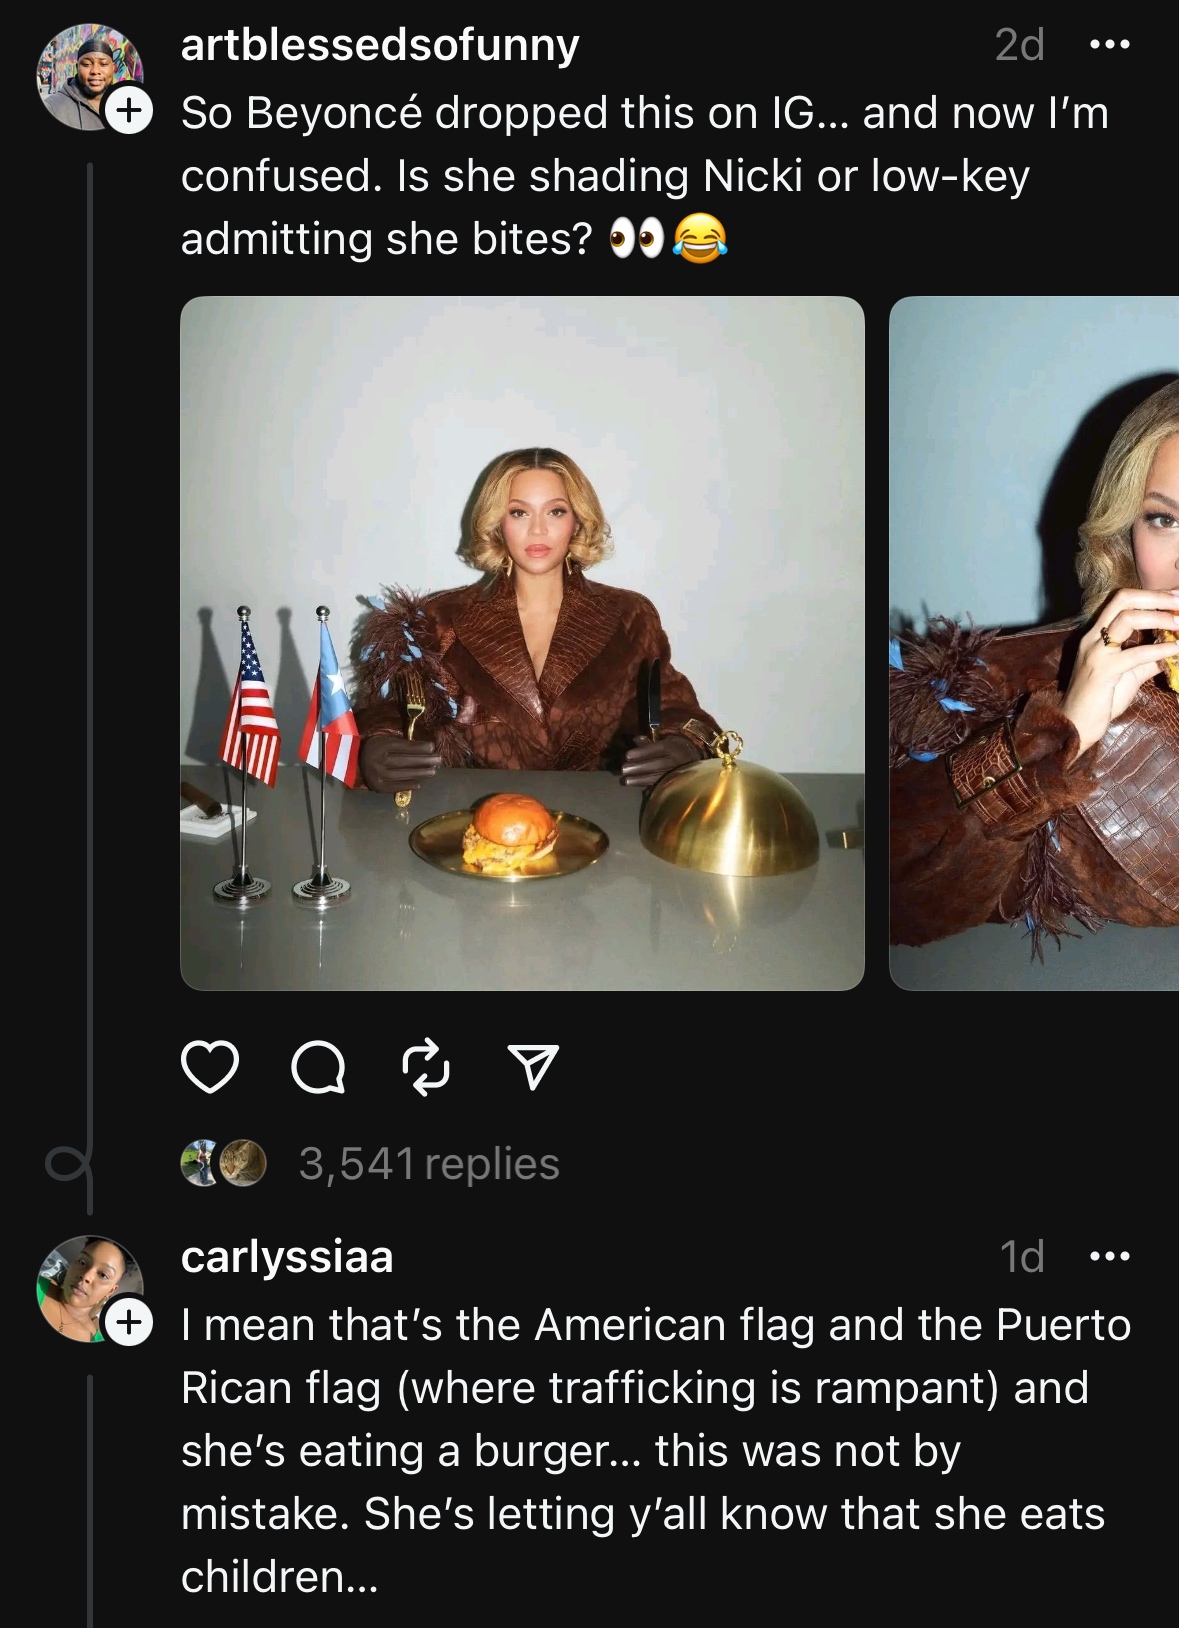
Task: Open the second, partly visible photo
Action: tap(1034, 643)
